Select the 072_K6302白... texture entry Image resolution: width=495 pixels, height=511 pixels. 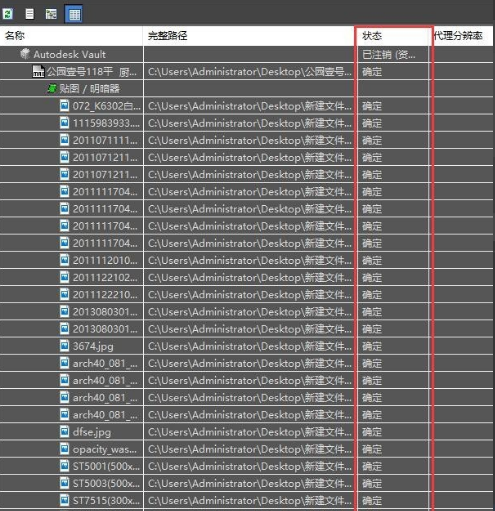[106, 106]
